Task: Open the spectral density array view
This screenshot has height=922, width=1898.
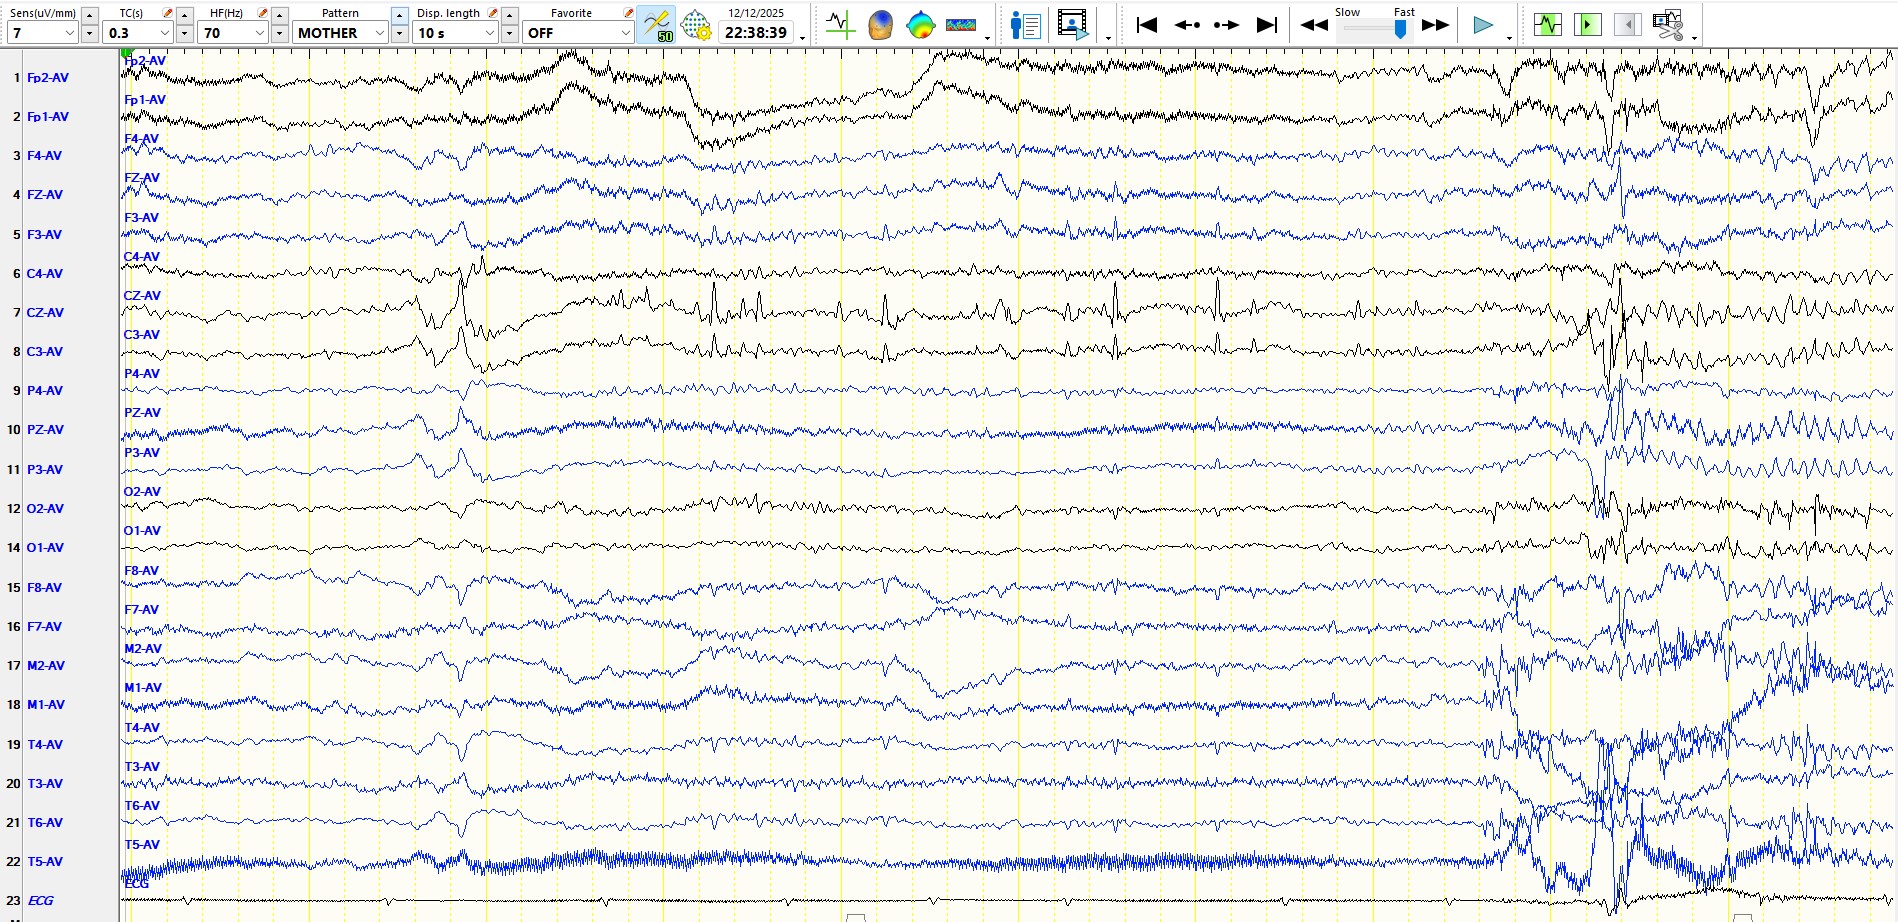Action: coord(961,25)
